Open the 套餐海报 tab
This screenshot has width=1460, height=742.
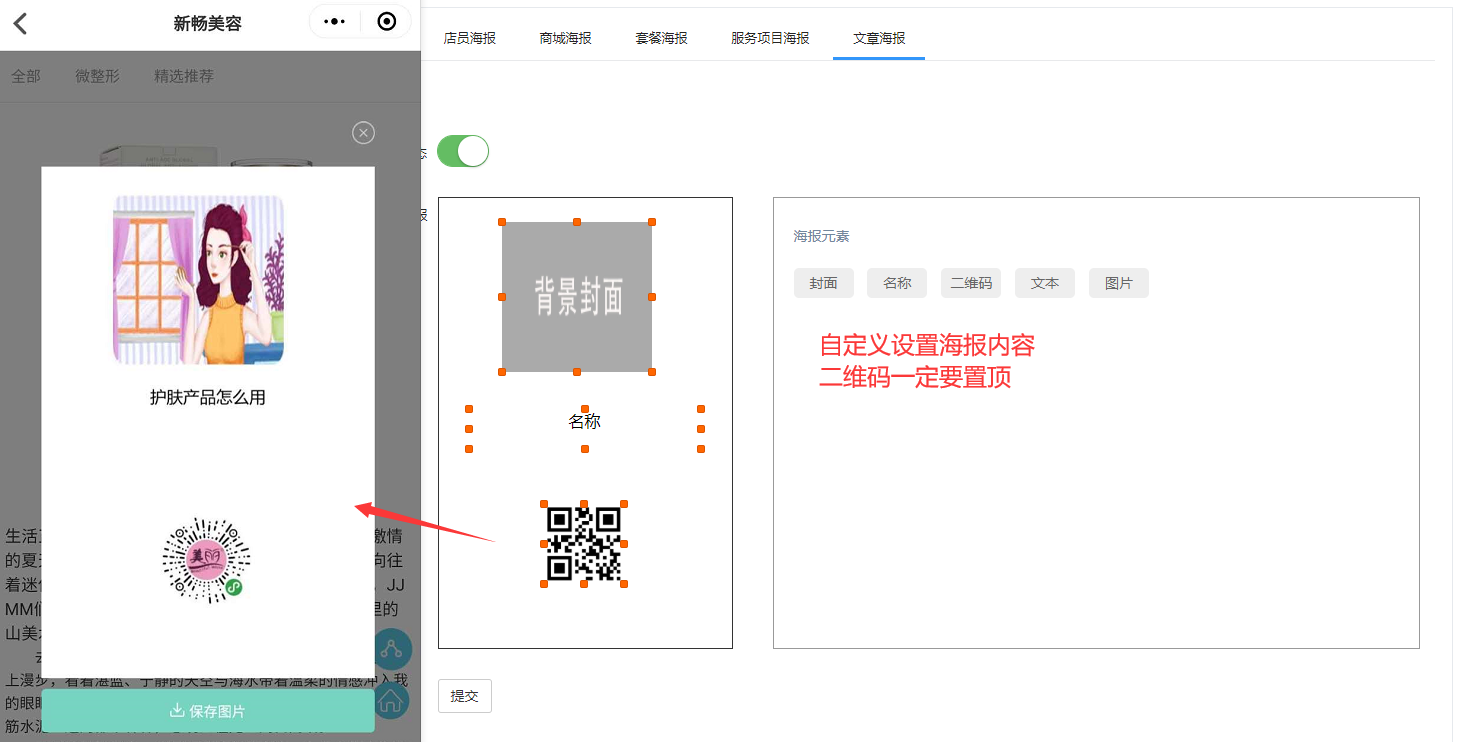click(662, 38)
